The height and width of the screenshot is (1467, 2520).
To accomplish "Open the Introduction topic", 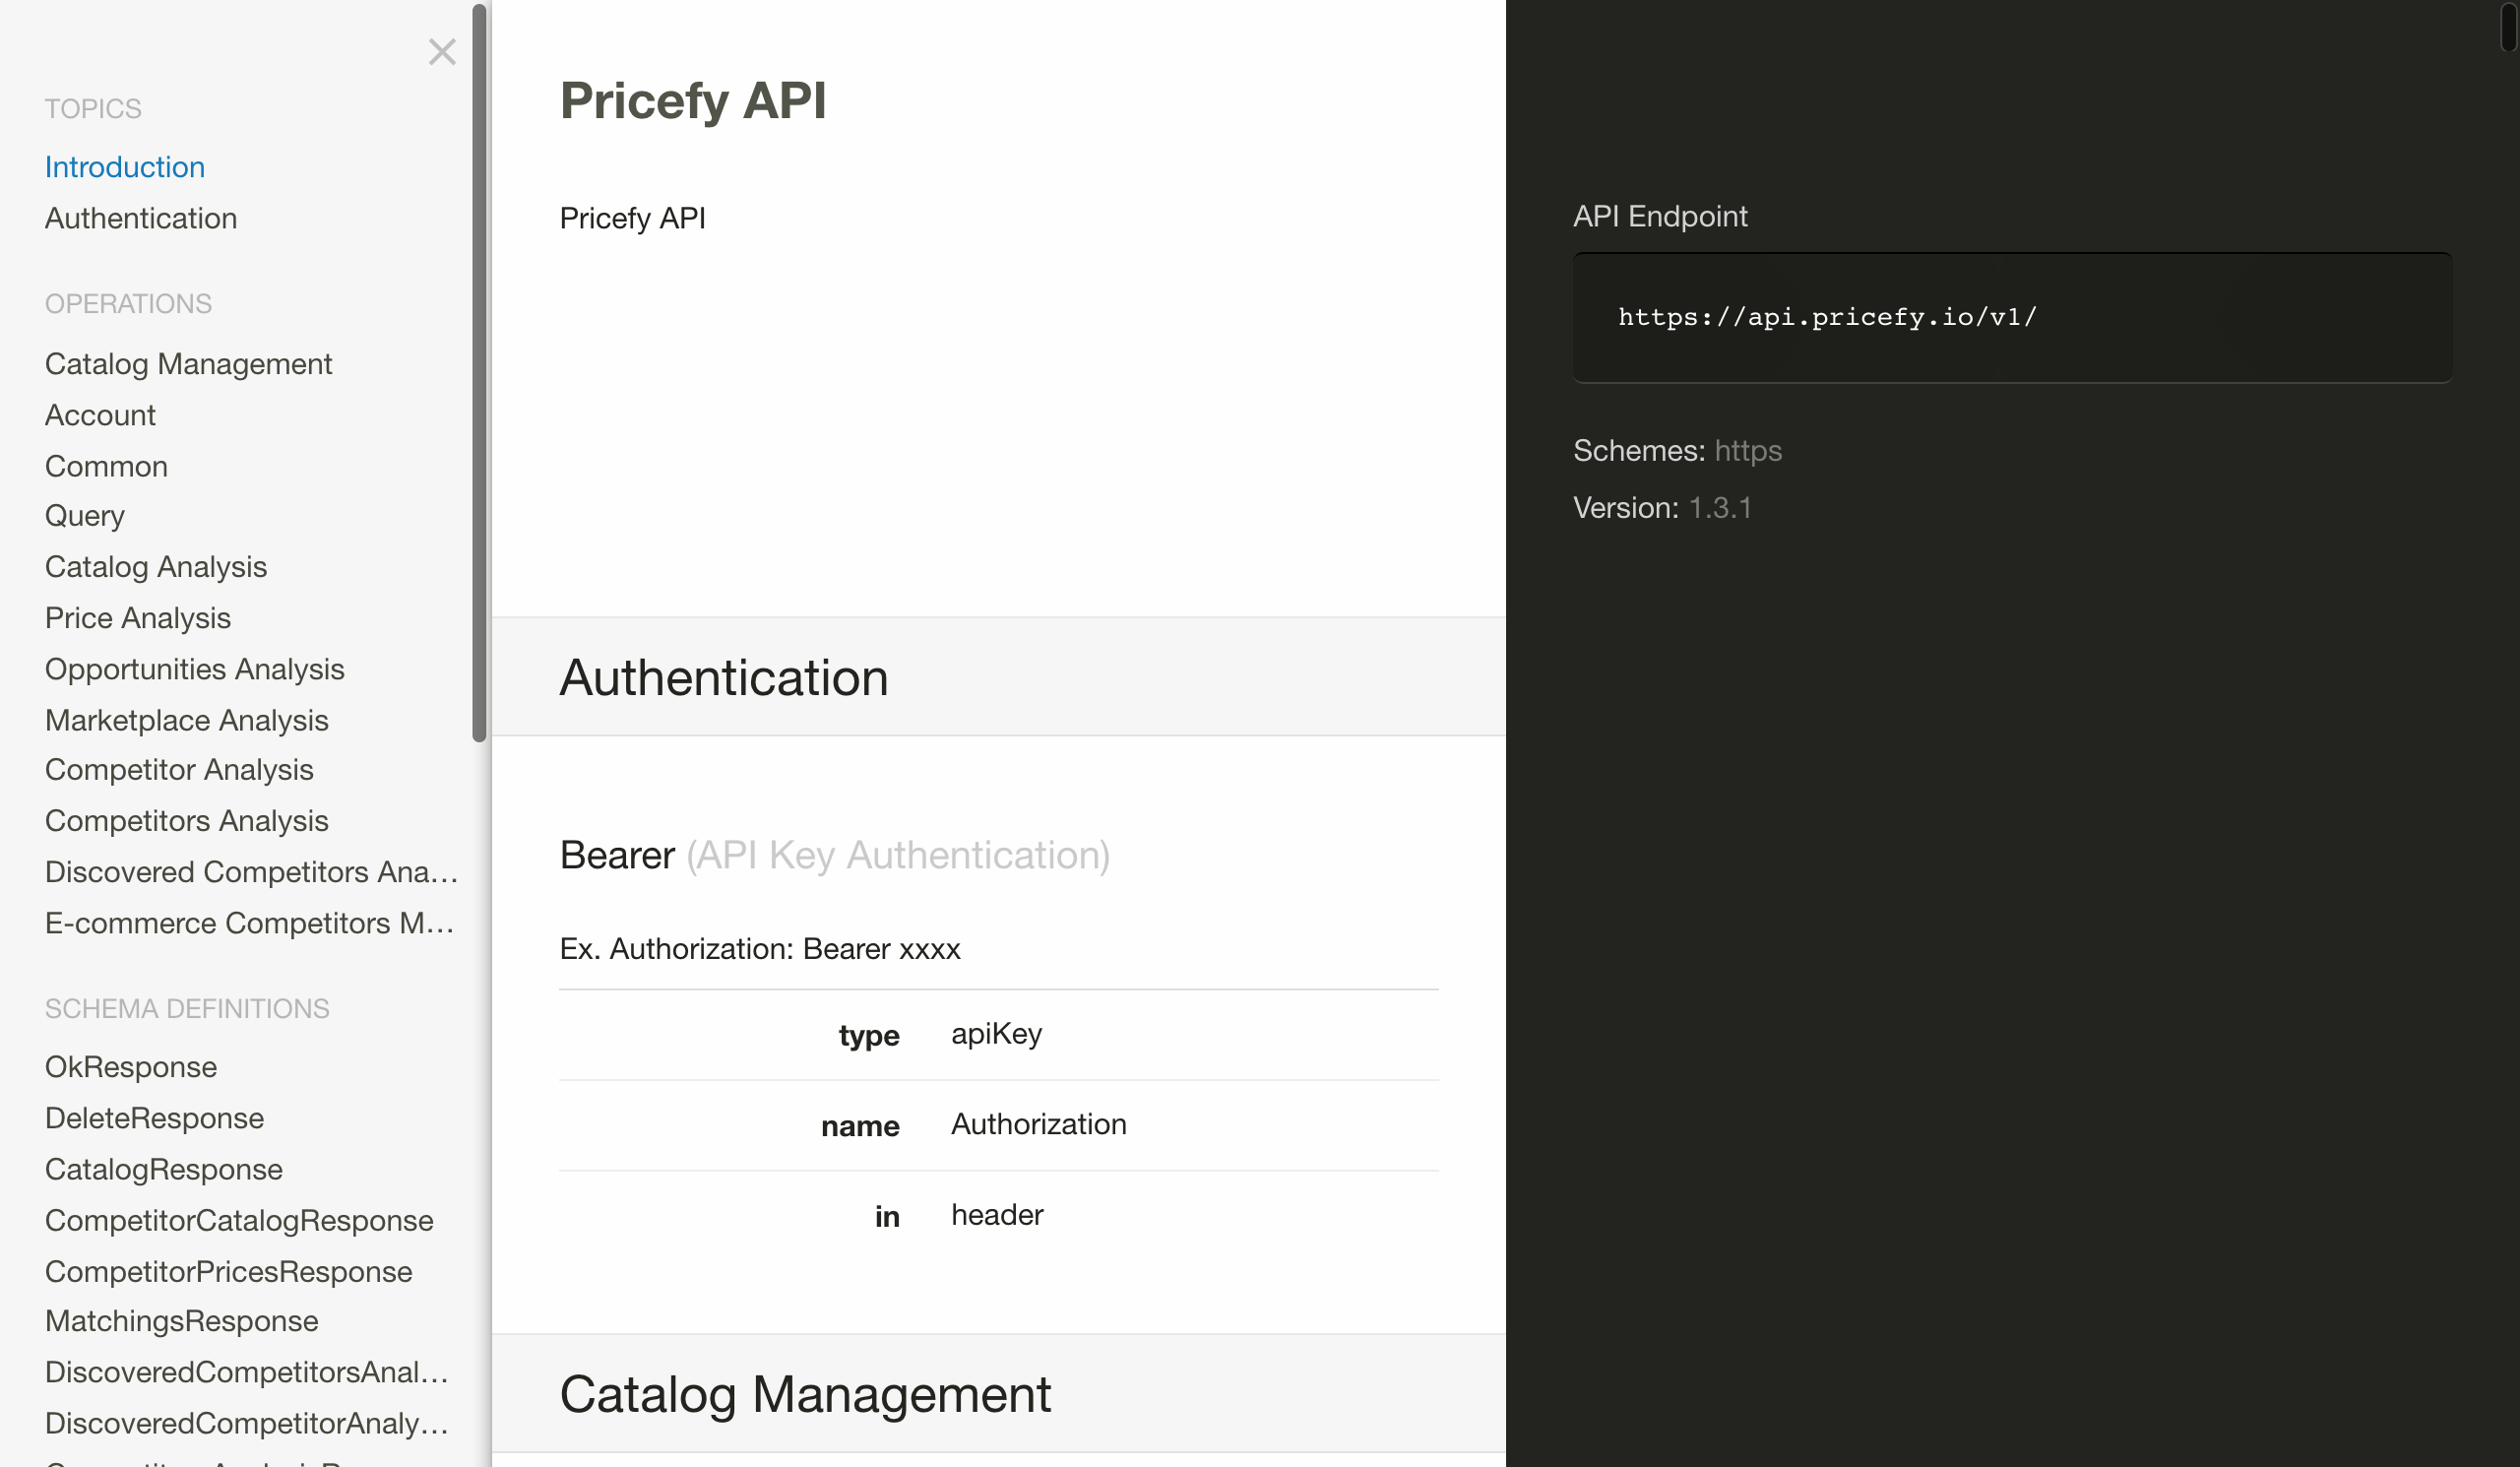I will [x=125, y=167].
